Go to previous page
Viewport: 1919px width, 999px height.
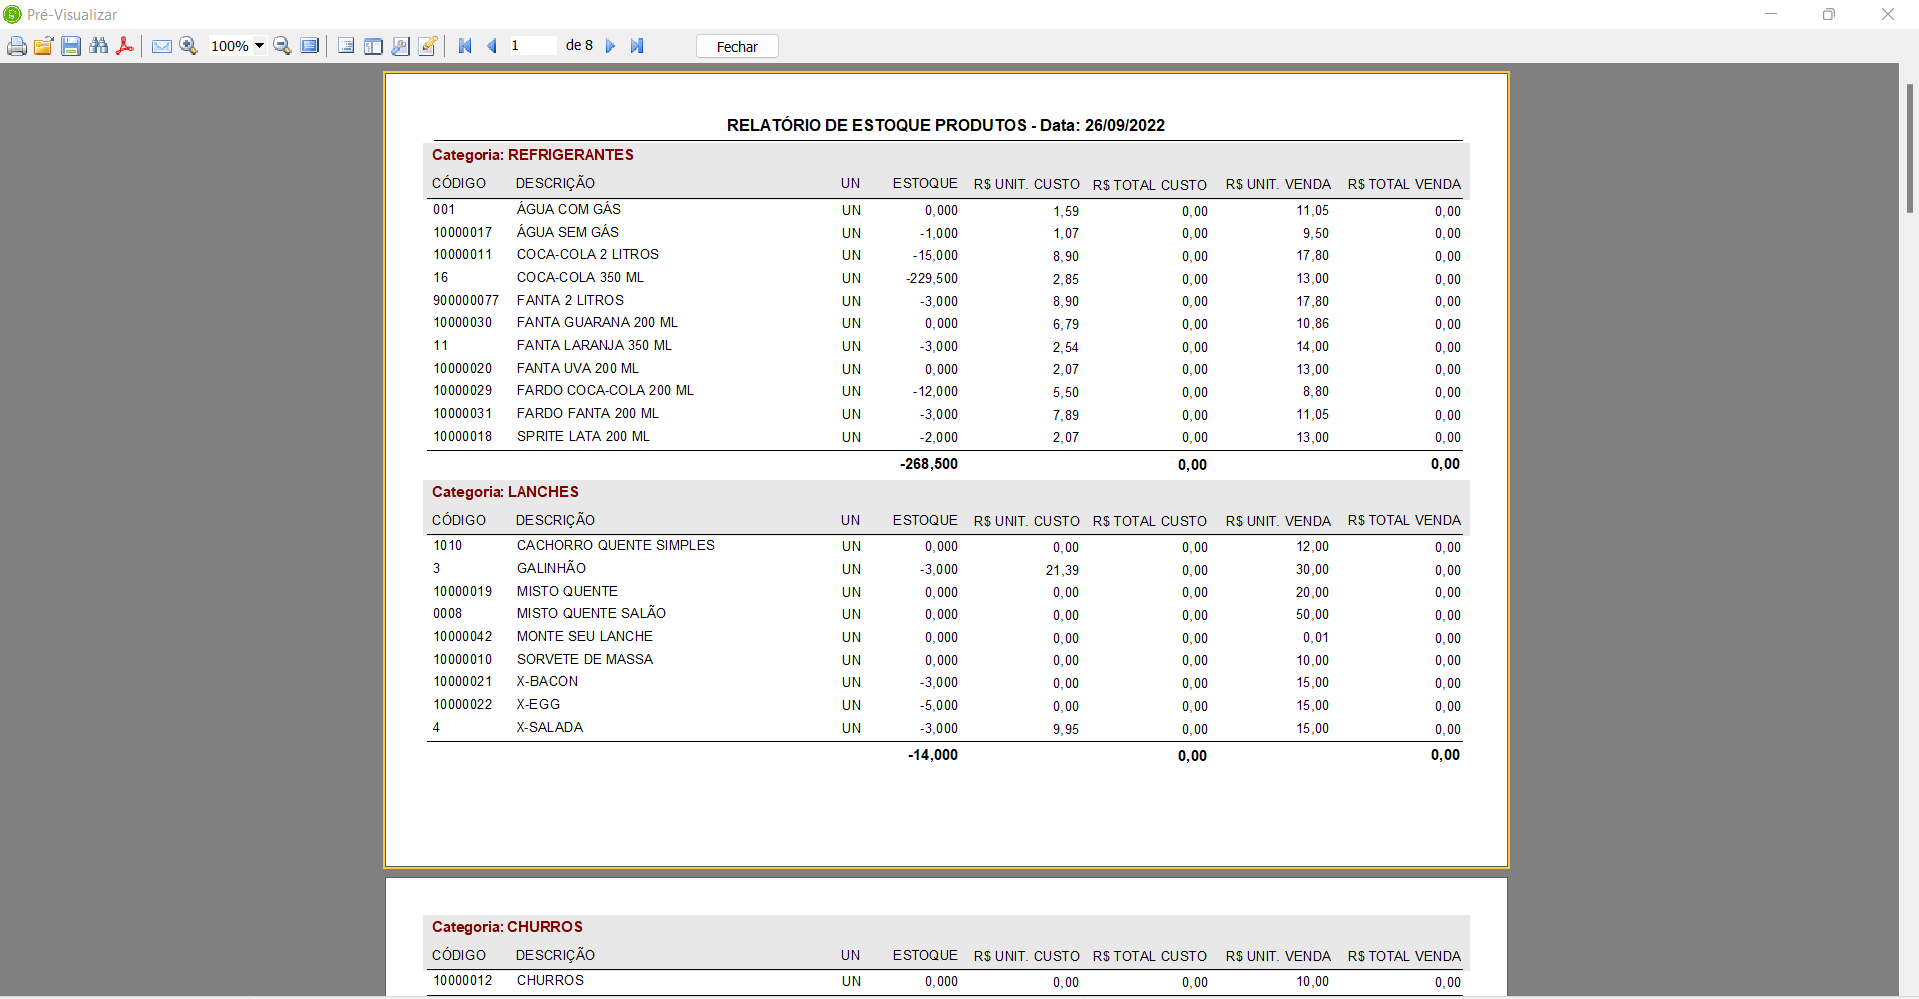[492, 46]
